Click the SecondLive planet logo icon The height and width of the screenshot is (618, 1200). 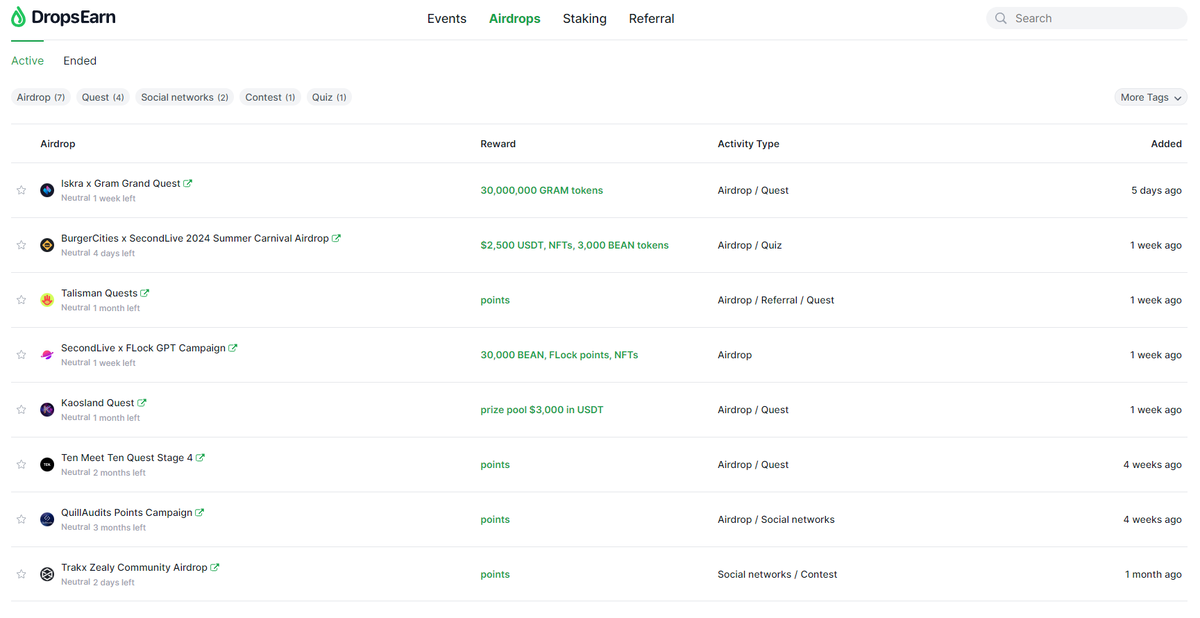pyautogui.click(x=47, y=355)
